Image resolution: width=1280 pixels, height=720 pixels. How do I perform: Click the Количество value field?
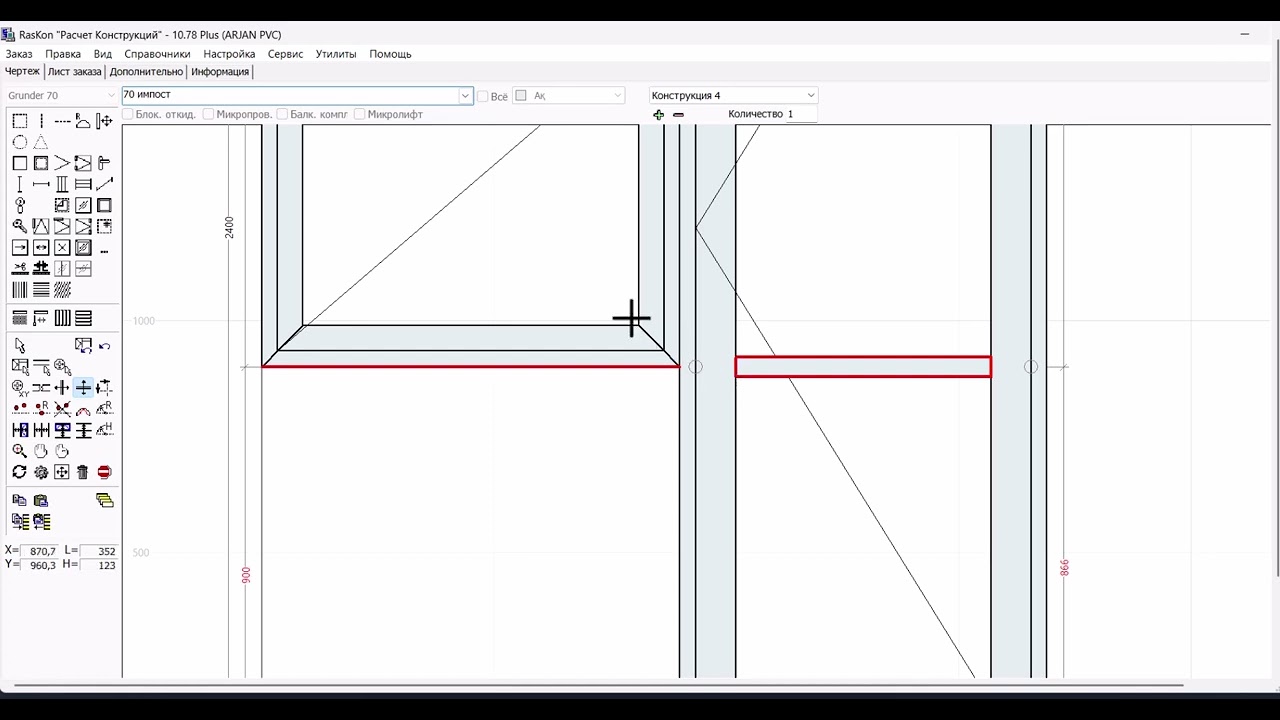click(800, 114)
